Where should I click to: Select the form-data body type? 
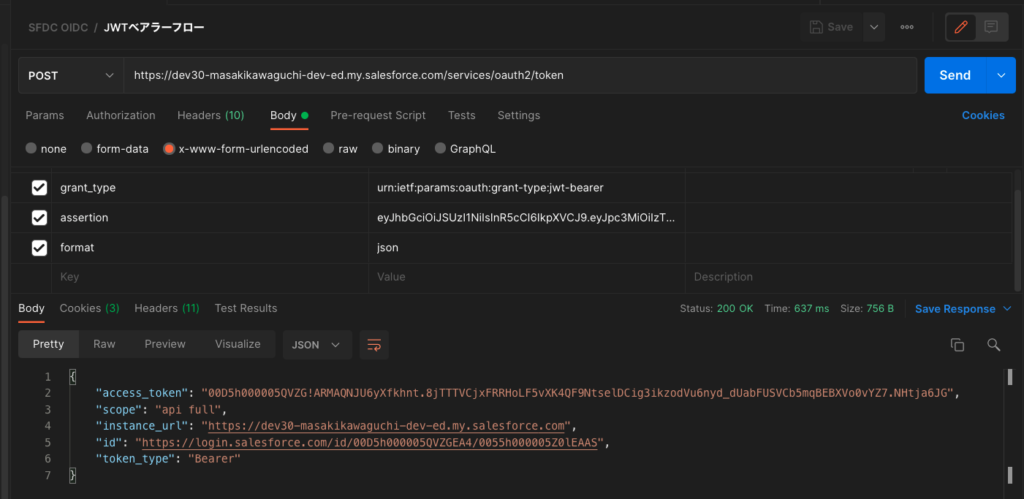(x=114, y=149)
